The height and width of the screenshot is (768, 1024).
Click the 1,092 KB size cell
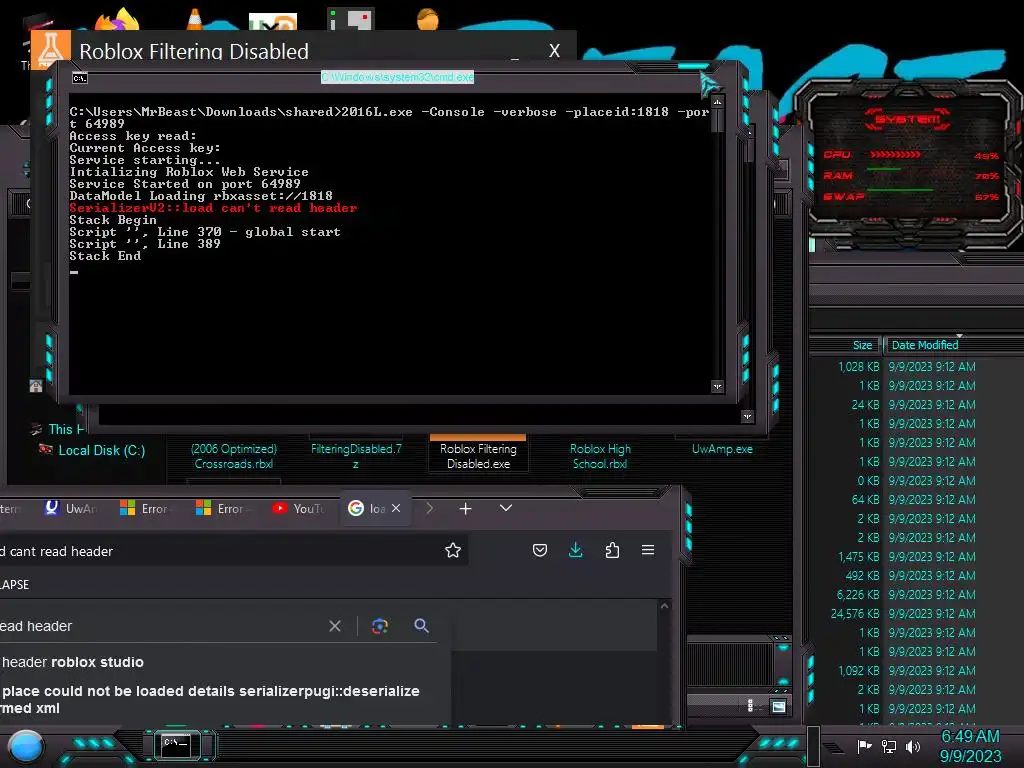coord(858,670)
